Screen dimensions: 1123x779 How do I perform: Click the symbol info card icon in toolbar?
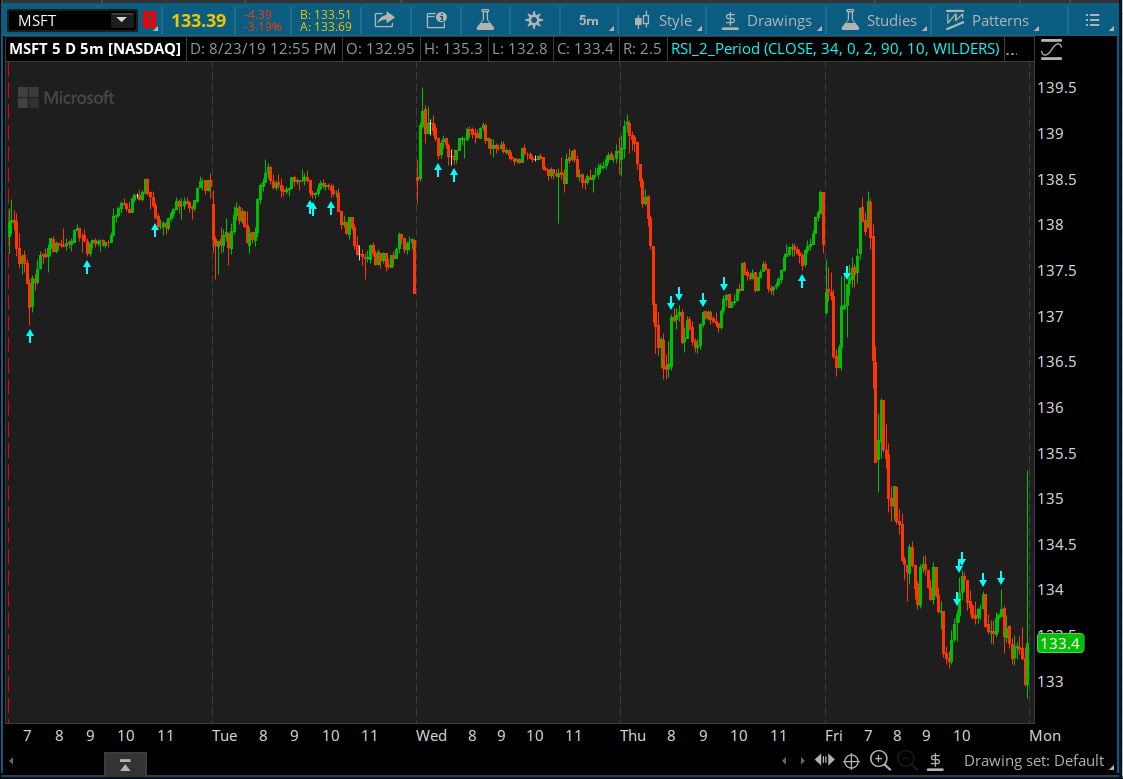click(436, 20)
